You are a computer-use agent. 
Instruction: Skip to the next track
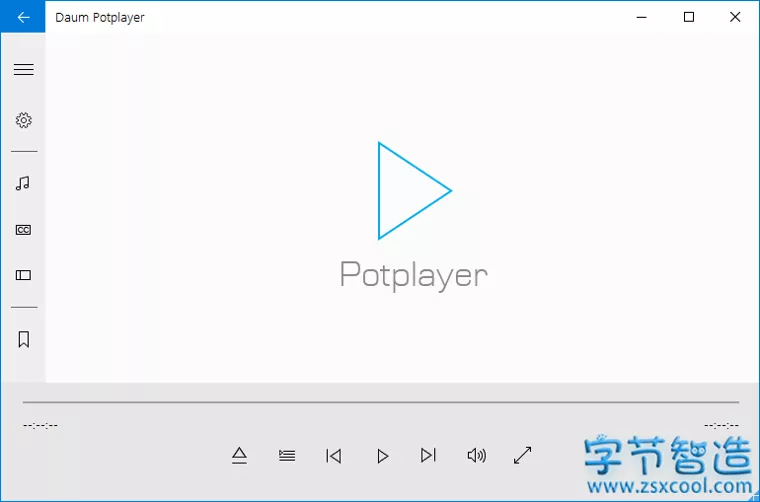click(428, 455)
